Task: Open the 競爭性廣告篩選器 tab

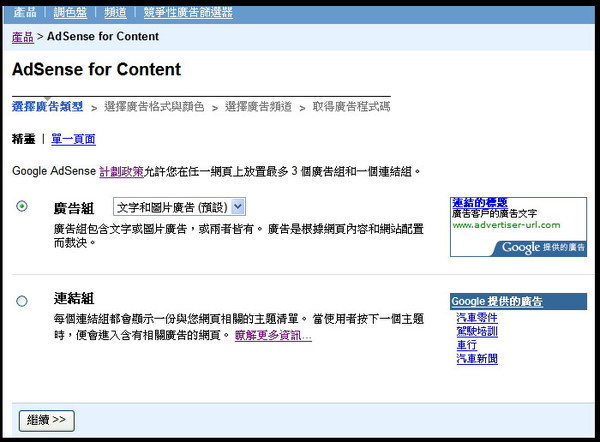Action: [x=188, y=12]
